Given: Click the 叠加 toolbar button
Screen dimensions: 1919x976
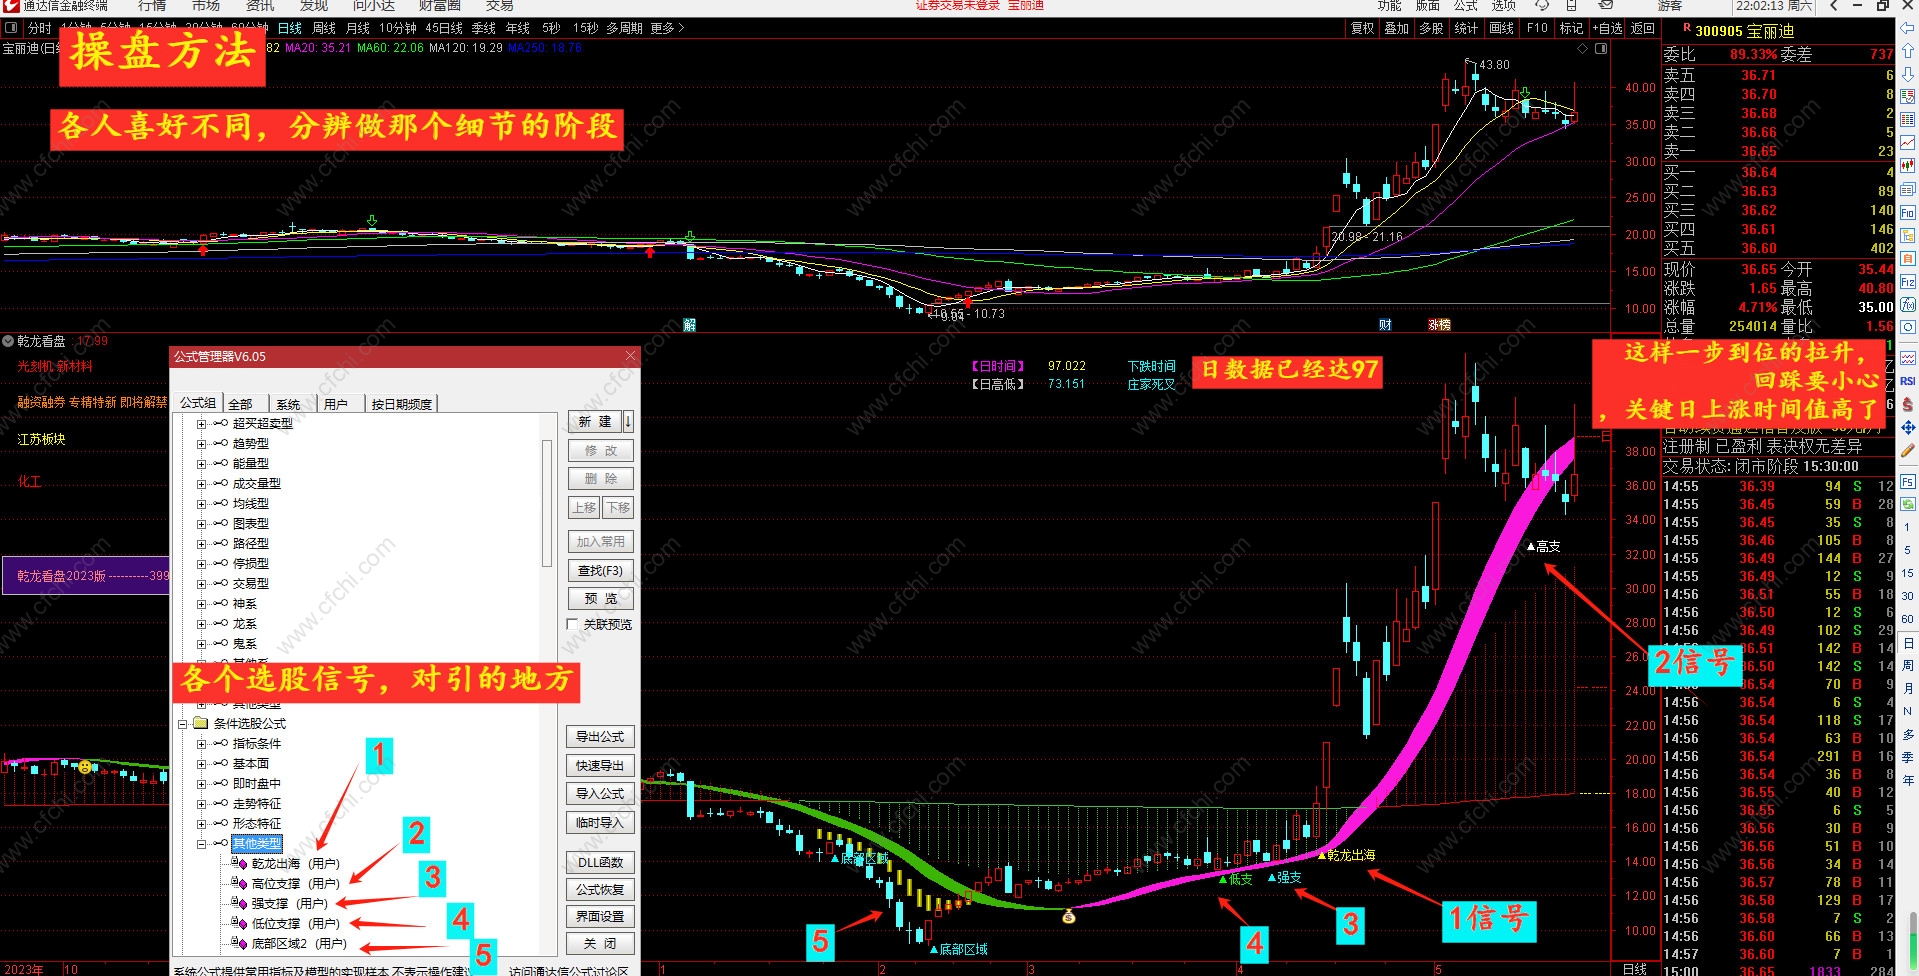Looking at the screenshot, I should (1396, 28).
